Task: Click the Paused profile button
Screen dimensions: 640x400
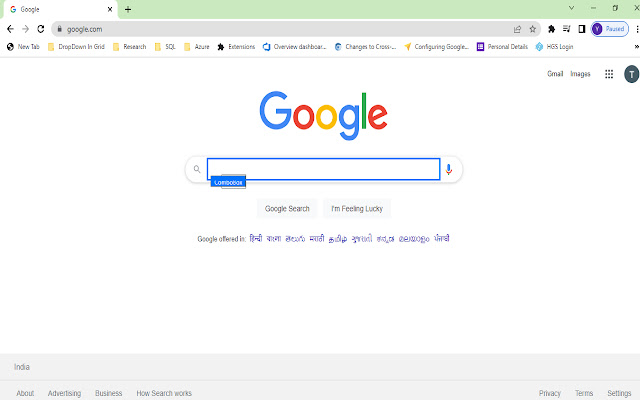Action: (x=610, y=29)
